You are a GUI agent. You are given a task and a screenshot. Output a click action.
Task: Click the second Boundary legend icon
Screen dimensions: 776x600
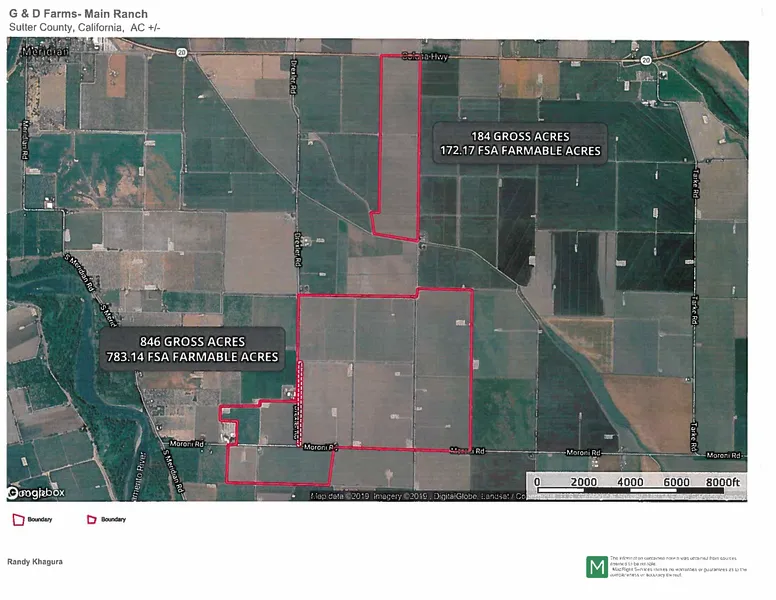click(92, 520)
